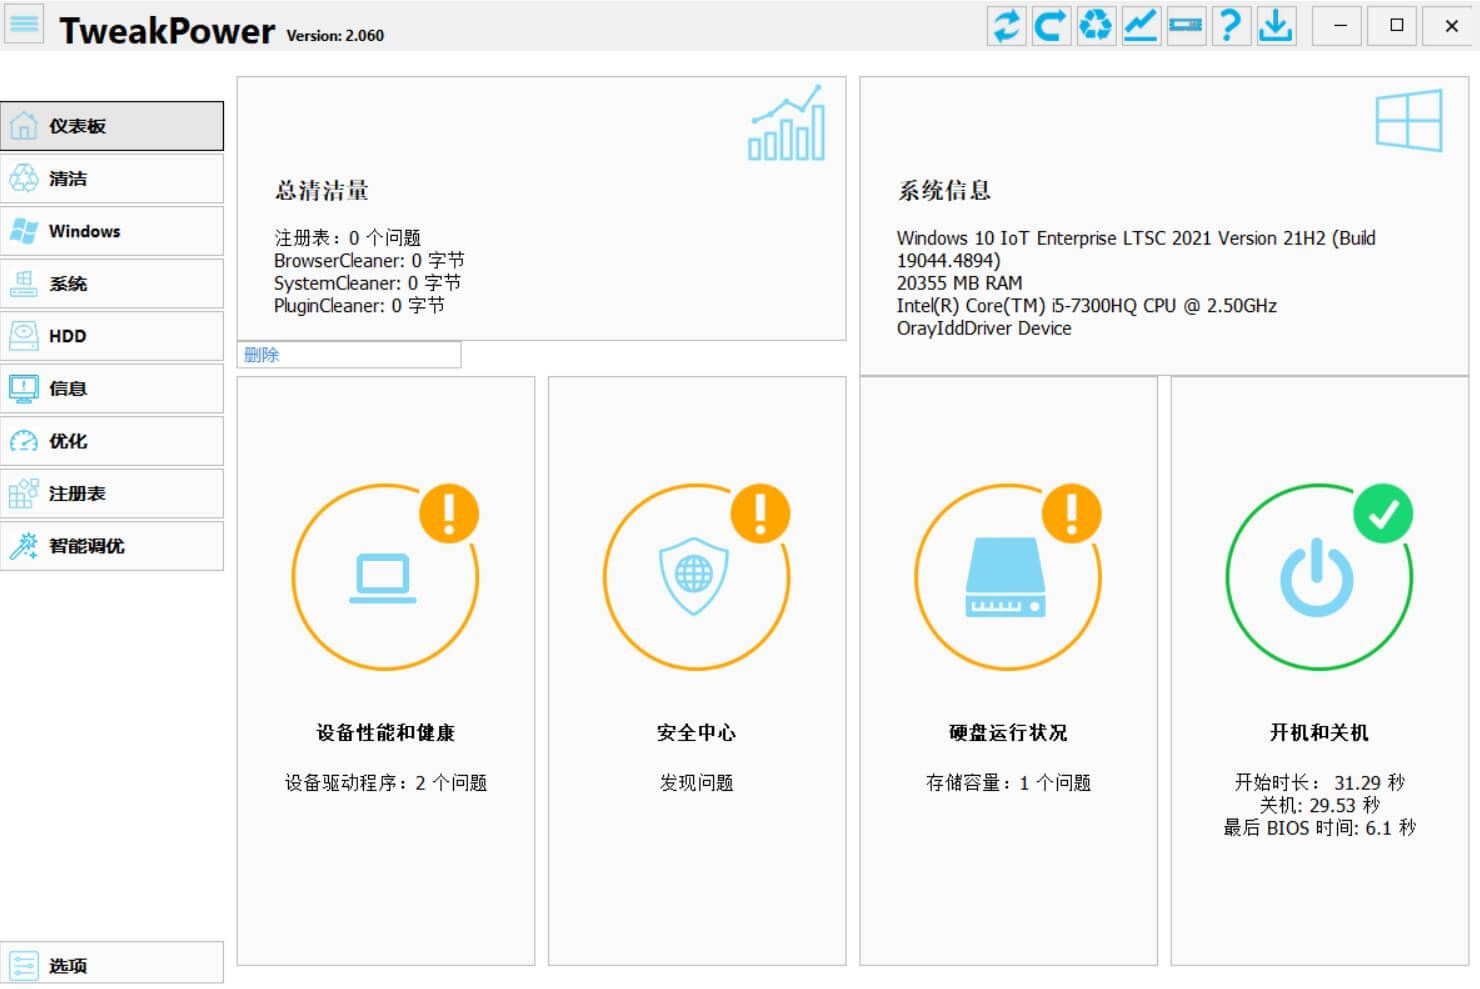Click the 系统信息 heading
This screenshot has width=1480, height=989.
[x=944, y=190]
